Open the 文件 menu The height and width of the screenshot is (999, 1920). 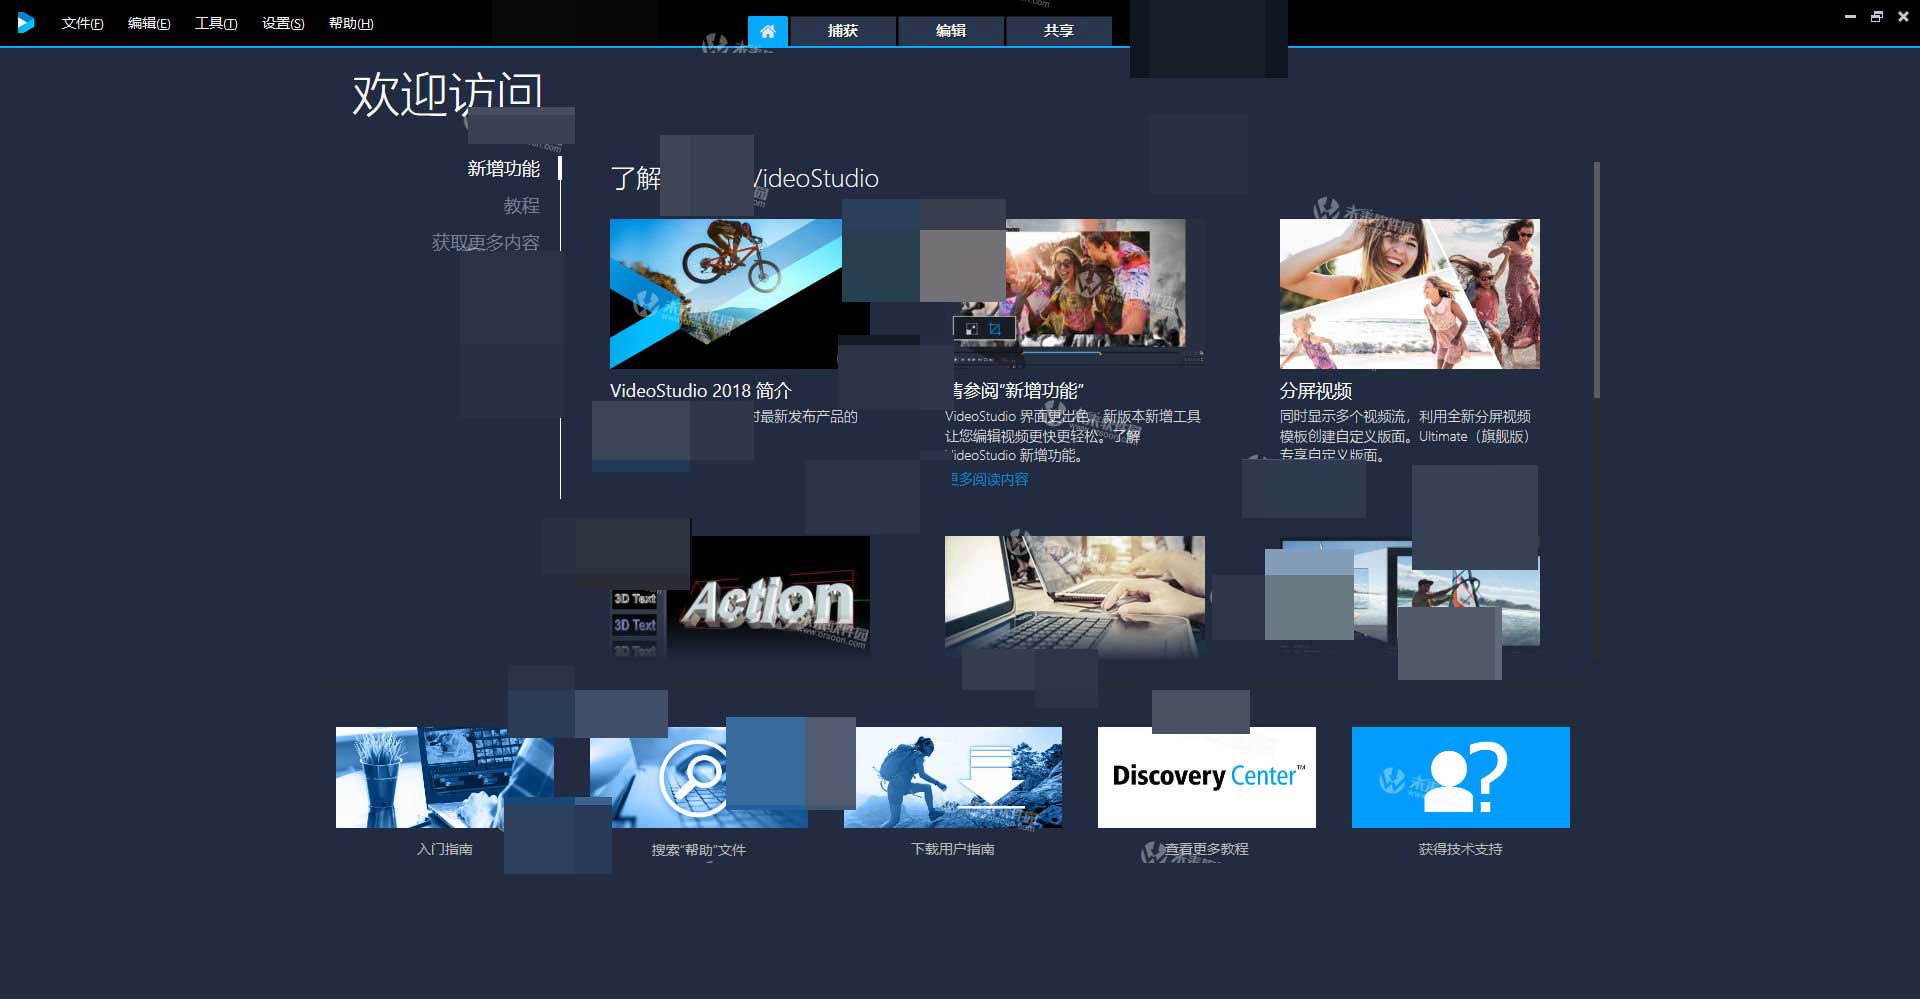click(x=82, y=23)
